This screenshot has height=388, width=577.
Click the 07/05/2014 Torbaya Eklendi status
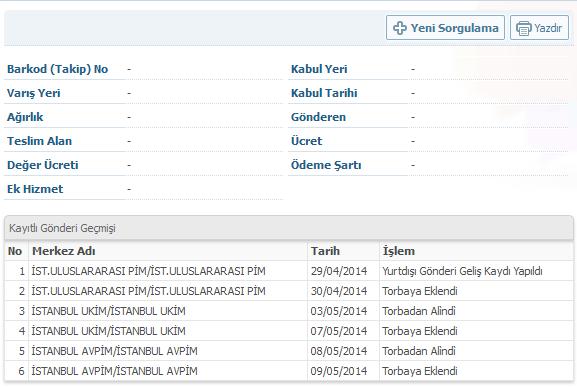click(x=420, y=331)
